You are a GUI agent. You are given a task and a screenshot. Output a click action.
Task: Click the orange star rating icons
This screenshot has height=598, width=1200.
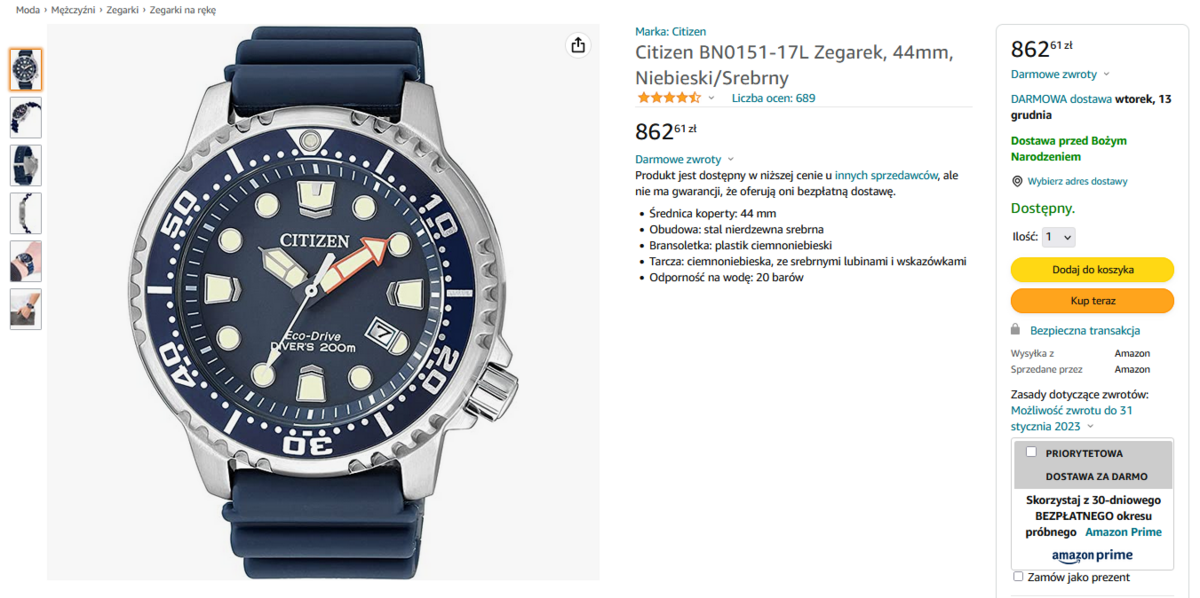tap(669, 98)
